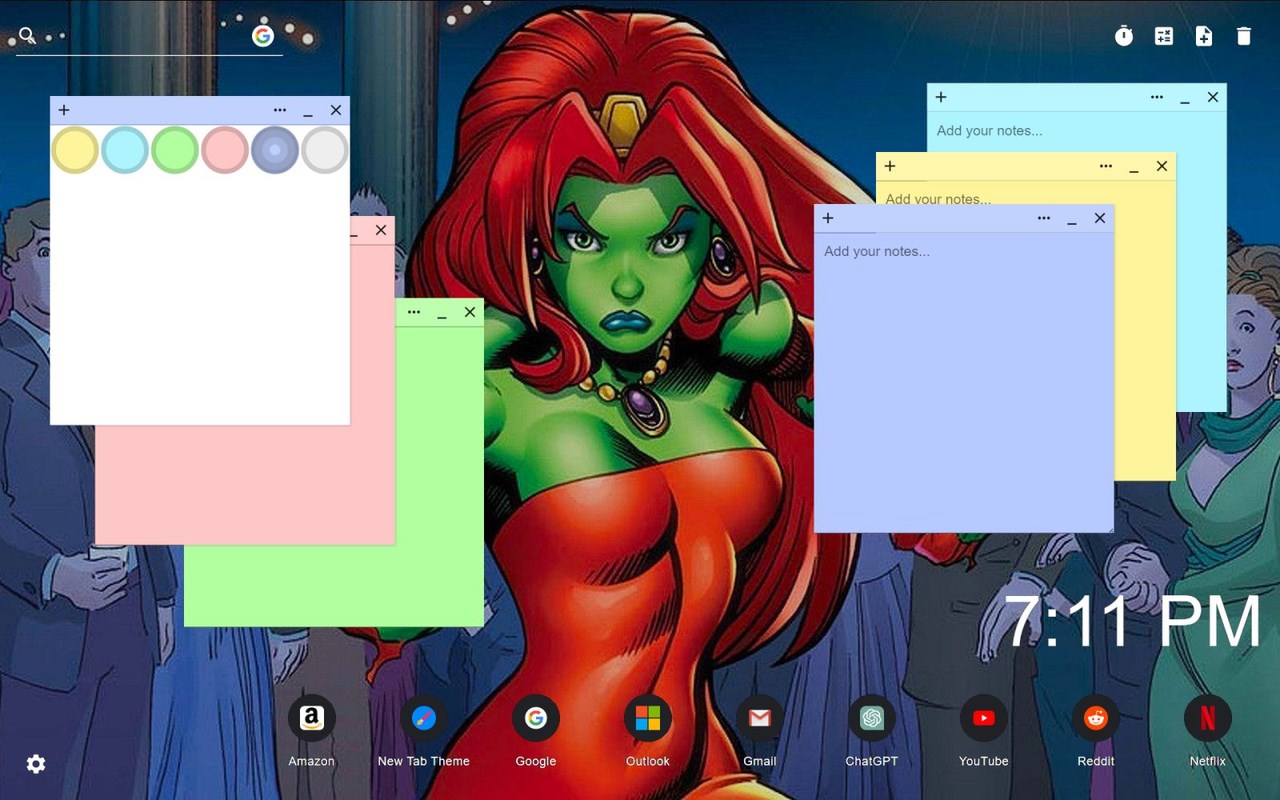Screen dimensions: 1280x800
Task: Pick the pink color swatch
Action: 225,150
